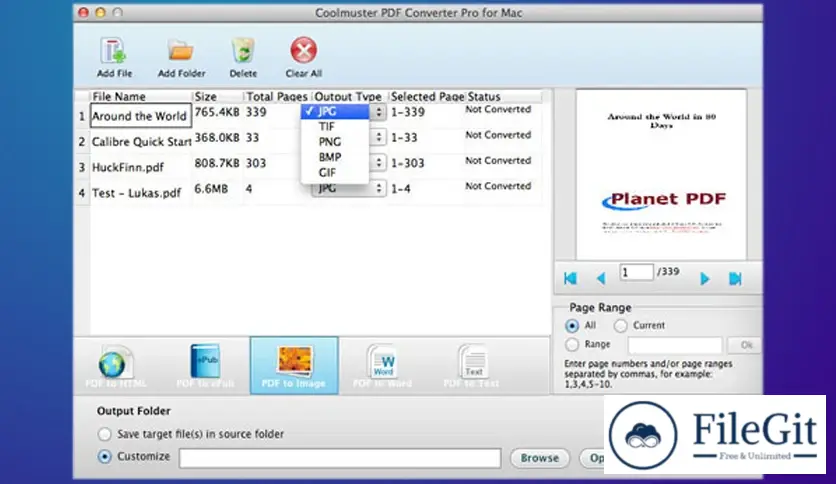Select the PDF to HTML conversion mode
The image size is (836, 484).
[x=115, y=366]
